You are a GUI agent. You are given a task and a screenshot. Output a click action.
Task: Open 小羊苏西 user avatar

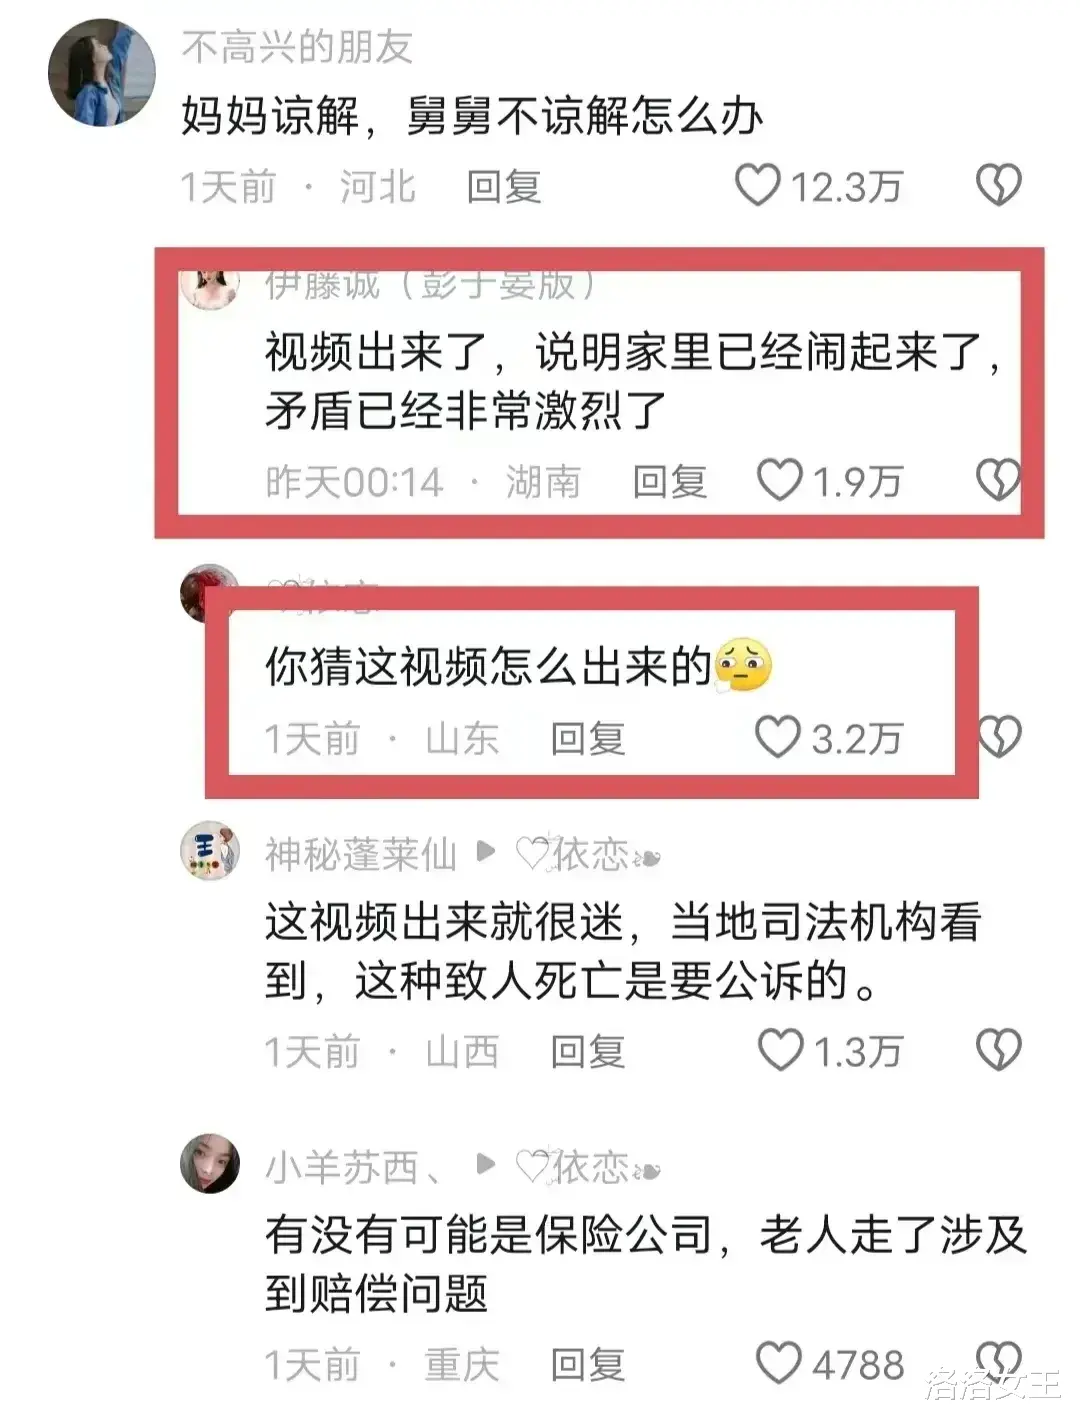click(x=210, y=1163)
